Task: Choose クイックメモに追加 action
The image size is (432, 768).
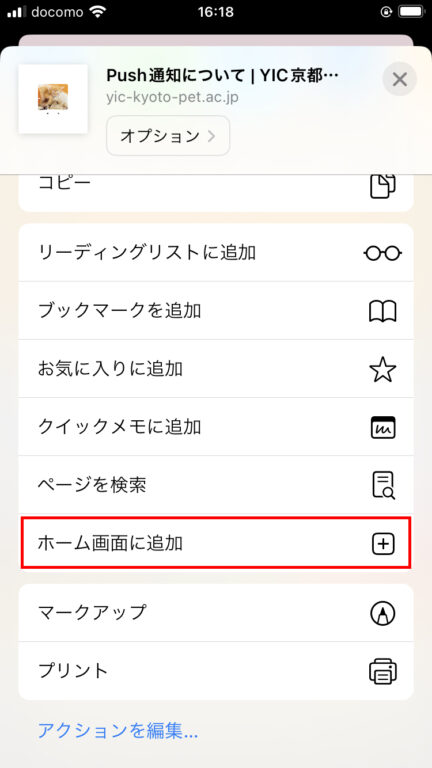Action: 216,427
